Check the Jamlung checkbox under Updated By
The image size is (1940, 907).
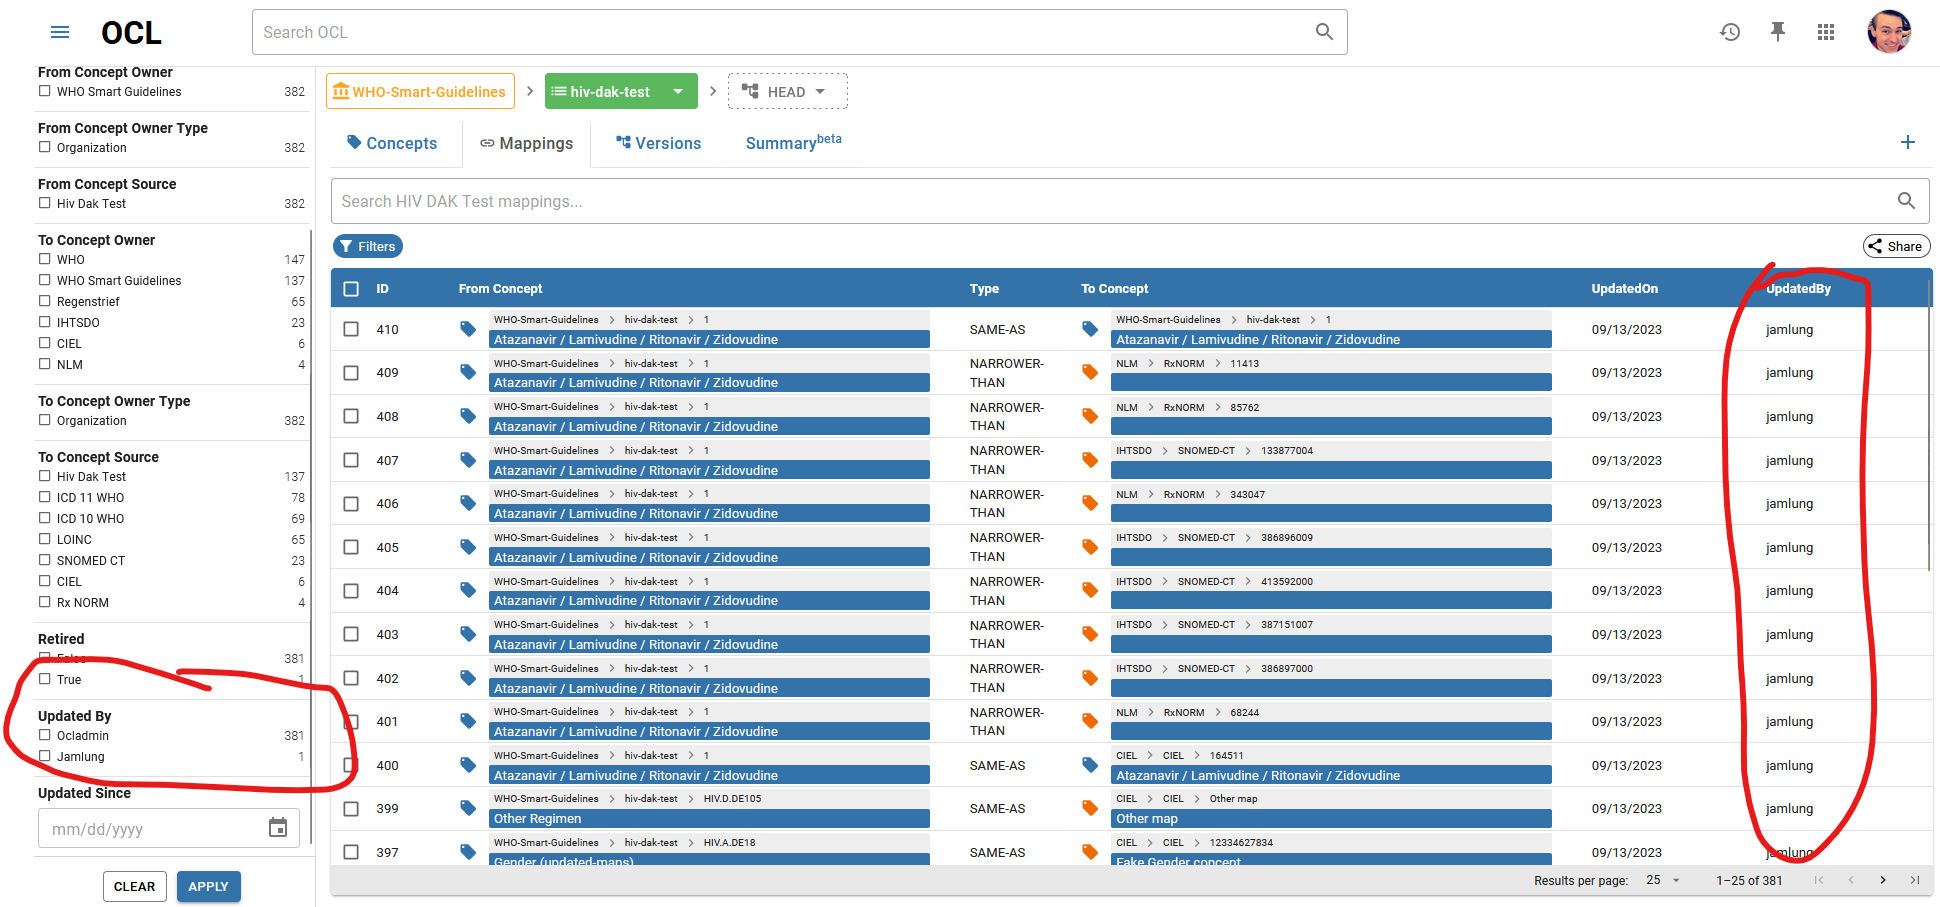(45, 757)
